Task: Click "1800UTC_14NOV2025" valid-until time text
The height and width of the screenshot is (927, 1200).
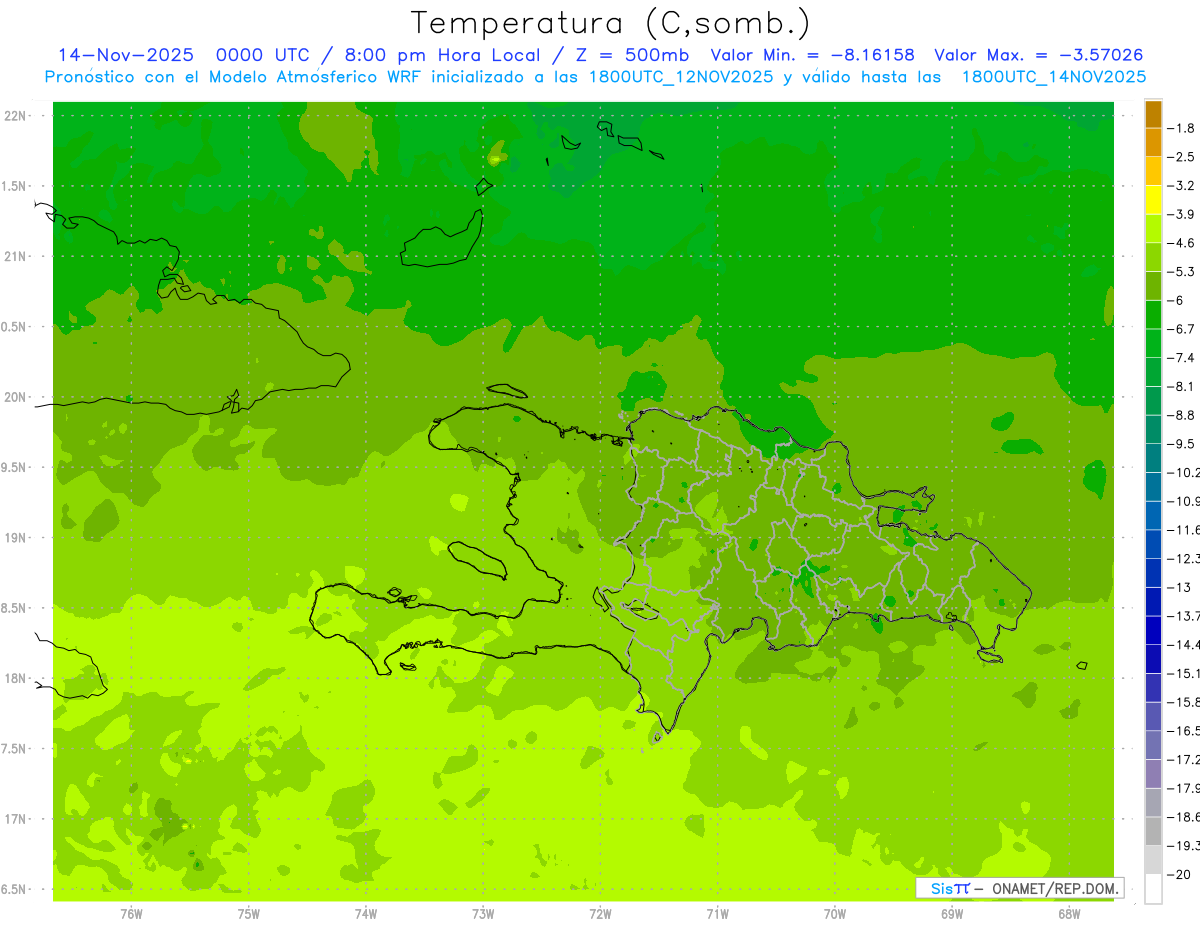Action: pos(1053,77)
